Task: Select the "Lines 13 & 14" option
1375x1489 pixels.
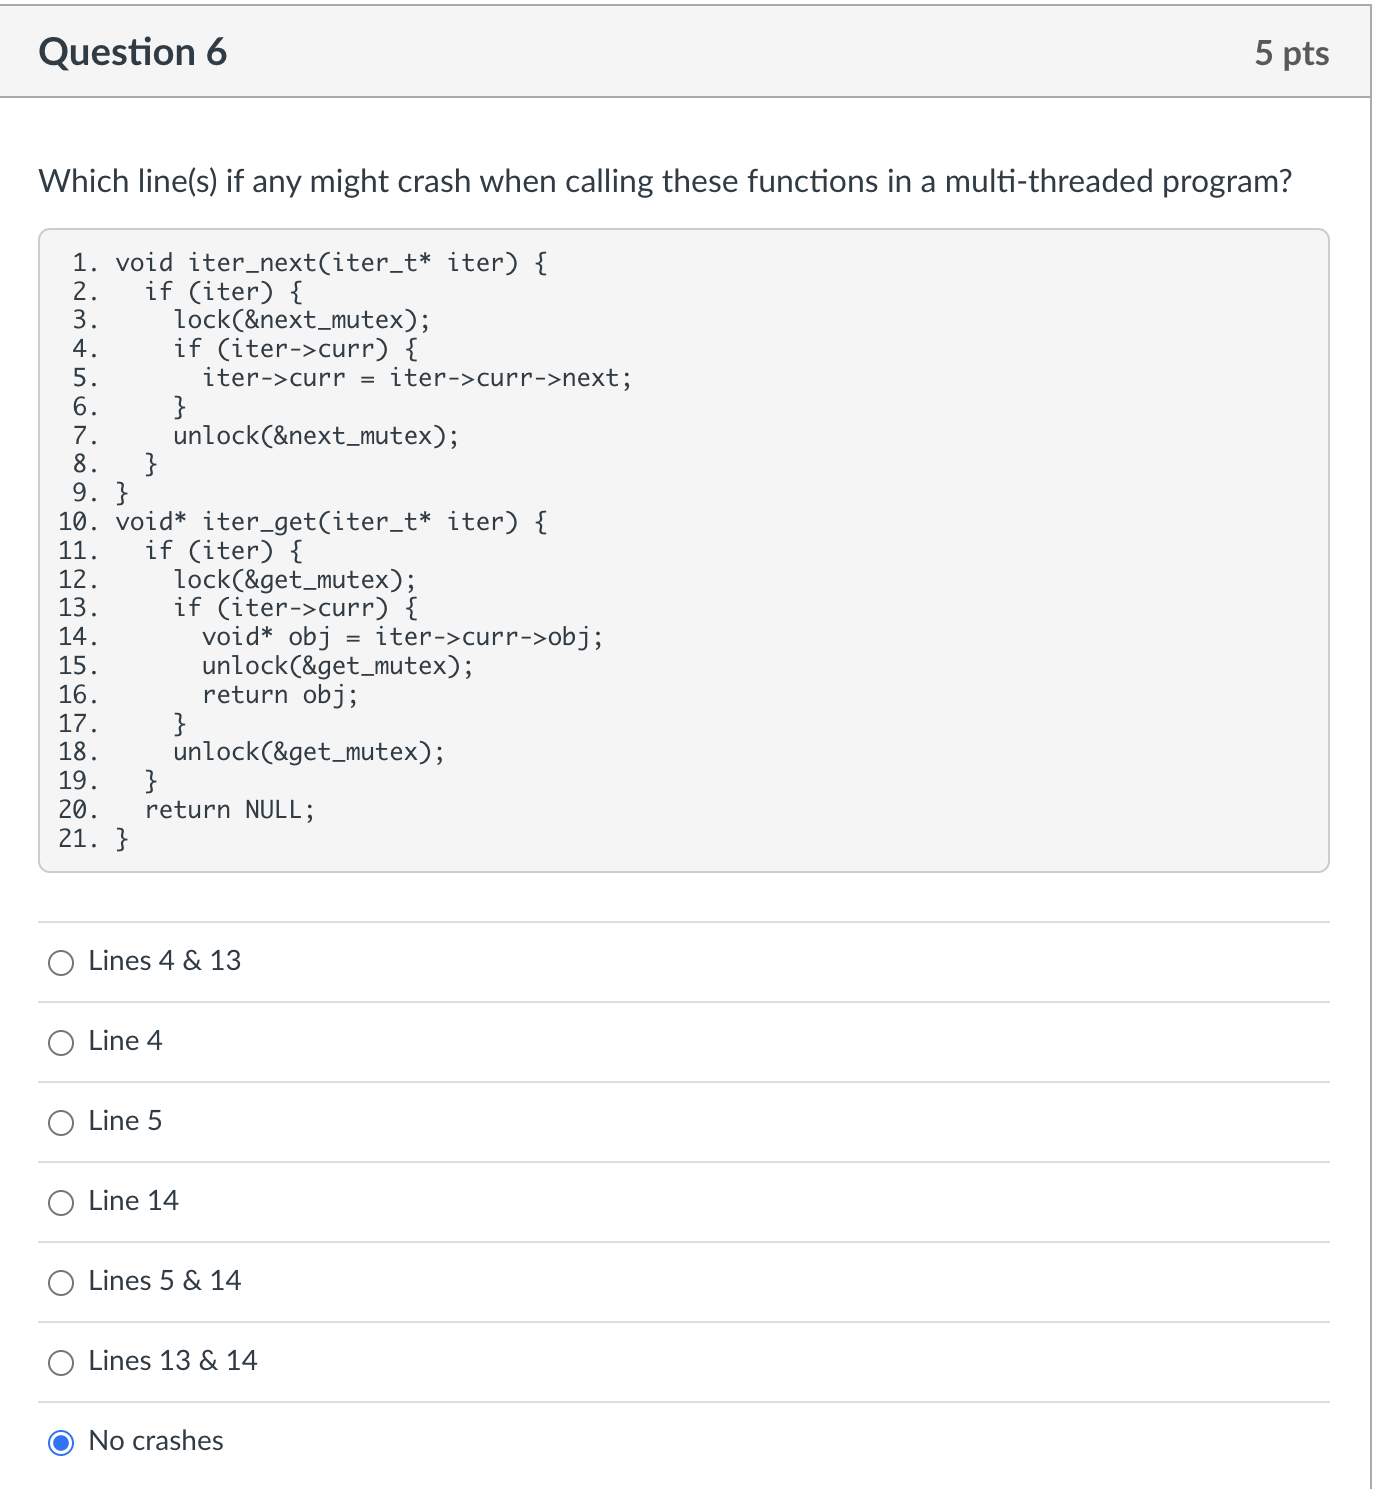Action: click(x=61, y=1362)
